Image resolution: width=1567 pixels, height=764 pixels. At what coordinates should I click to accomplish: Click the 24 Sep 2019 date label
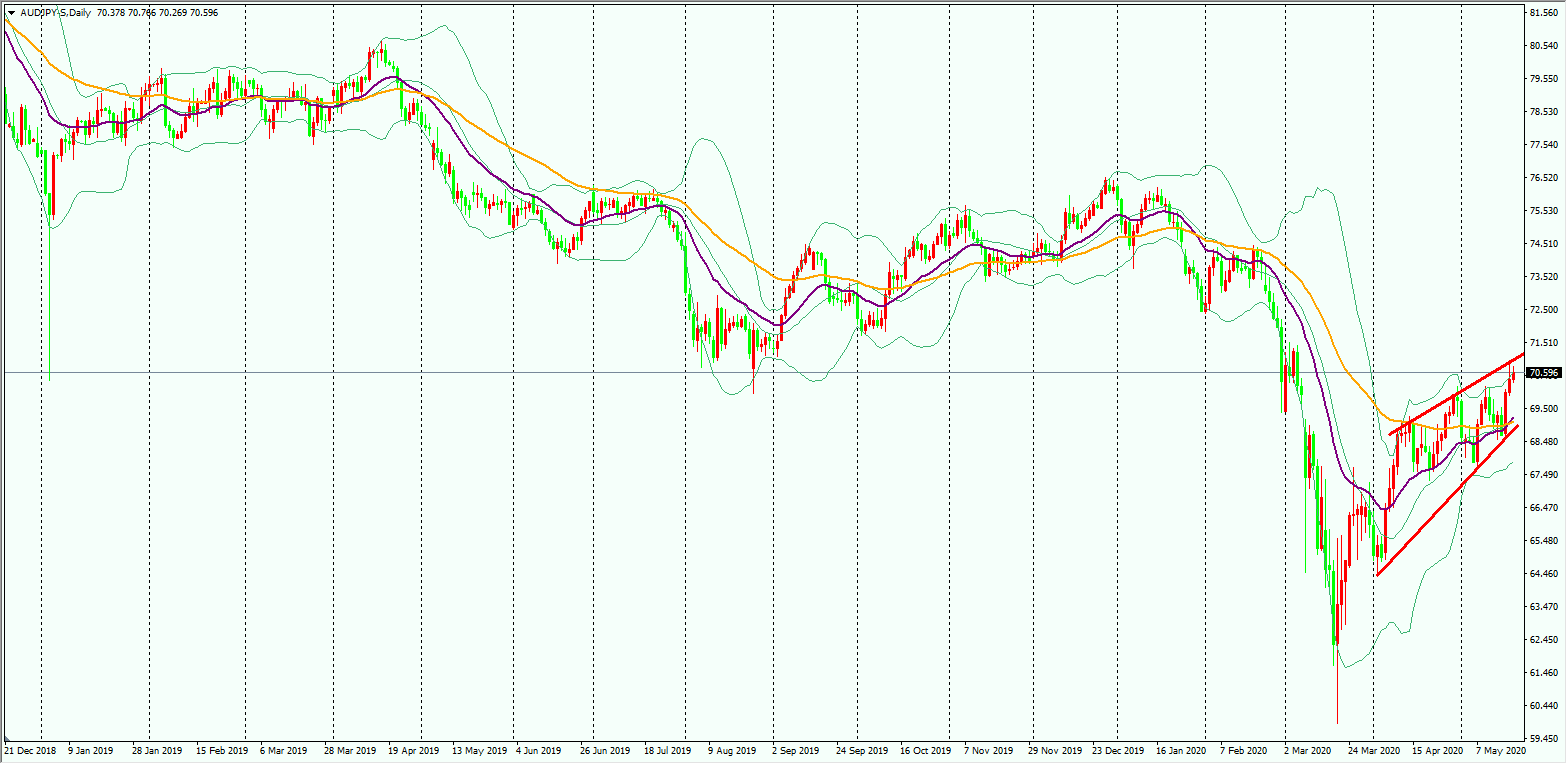coord(862,749)
